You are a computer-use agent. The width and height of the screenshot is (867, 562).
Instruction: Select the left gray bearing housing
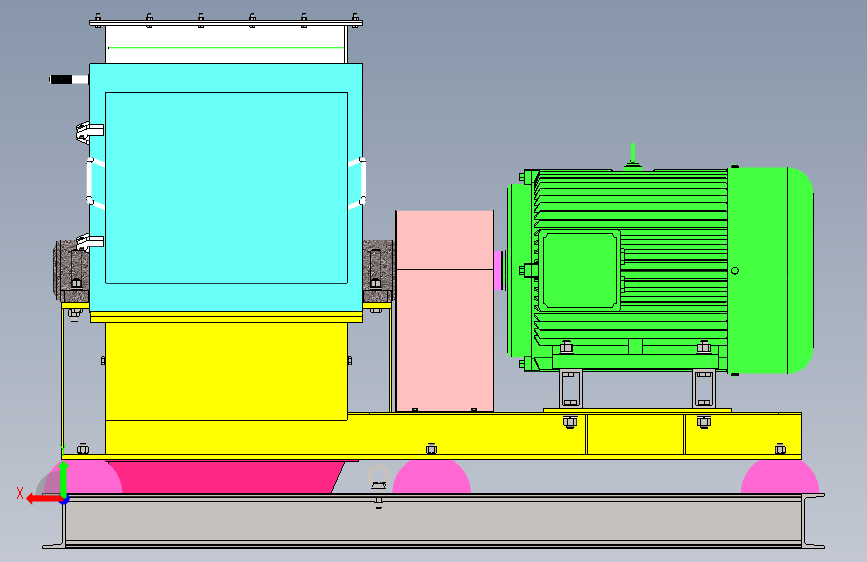click(71, 270)
